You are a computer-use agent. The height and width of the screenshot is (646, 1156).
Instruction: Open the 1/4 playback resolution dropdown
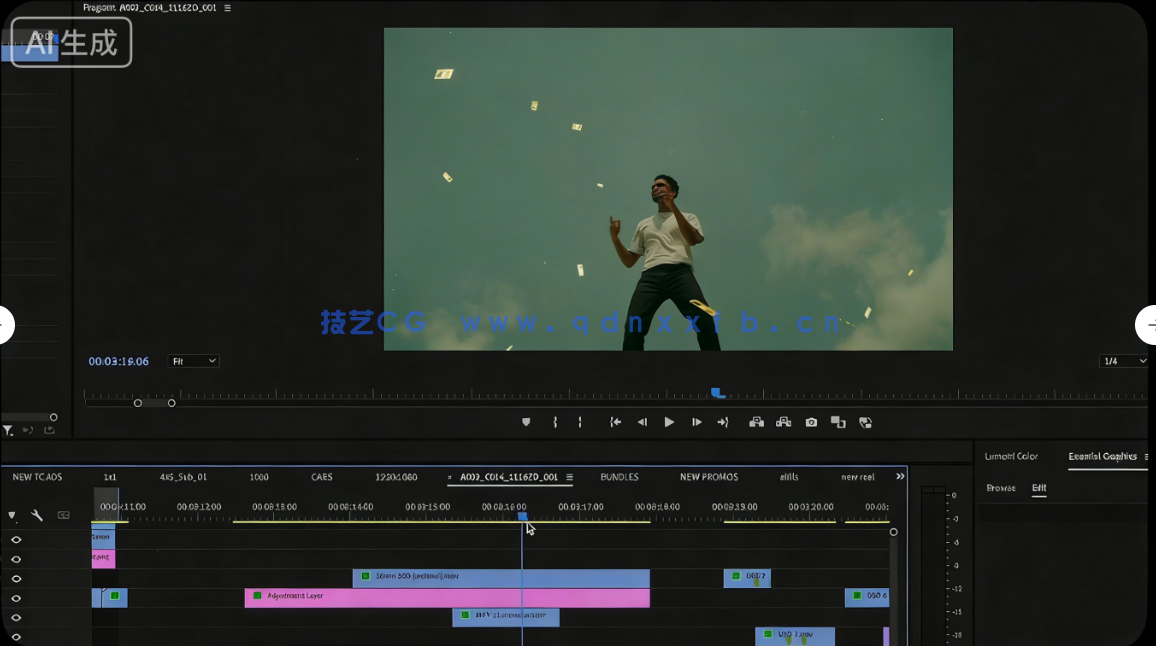click(1123, 361)
